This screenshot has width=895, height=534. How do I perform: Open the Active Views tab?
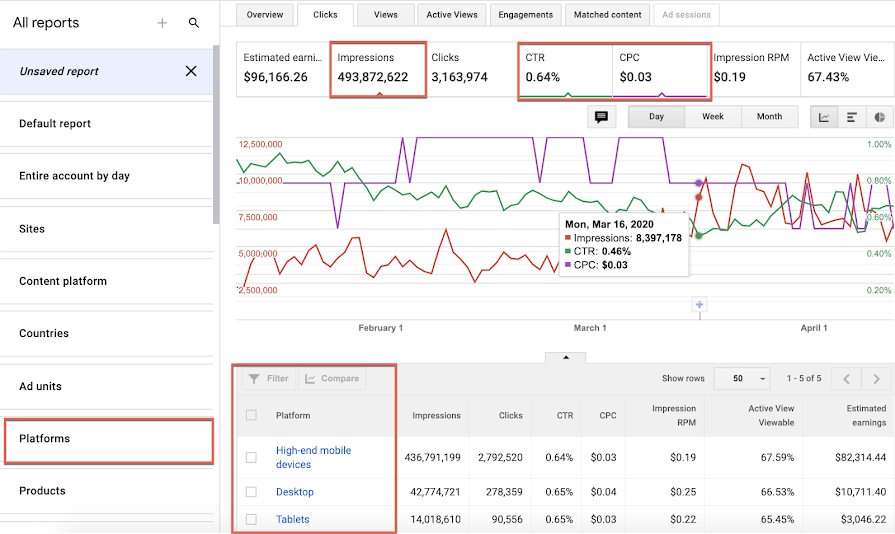tap(452, 15)
